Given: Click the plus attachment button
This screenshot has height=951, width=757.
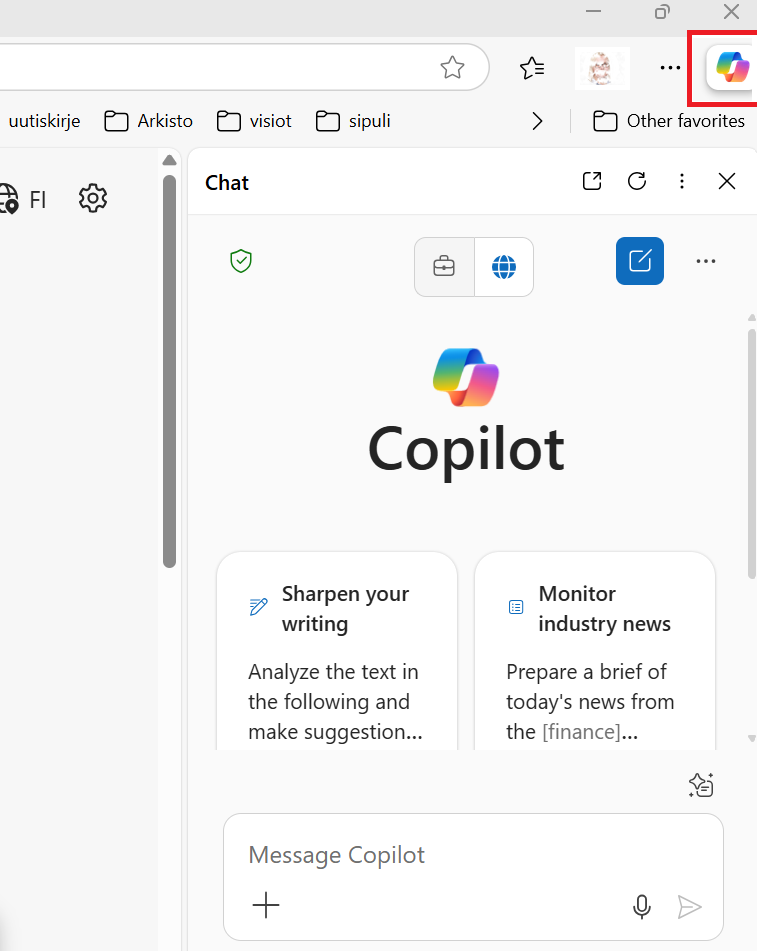Looking at the screenshot, I should [266, 906].
